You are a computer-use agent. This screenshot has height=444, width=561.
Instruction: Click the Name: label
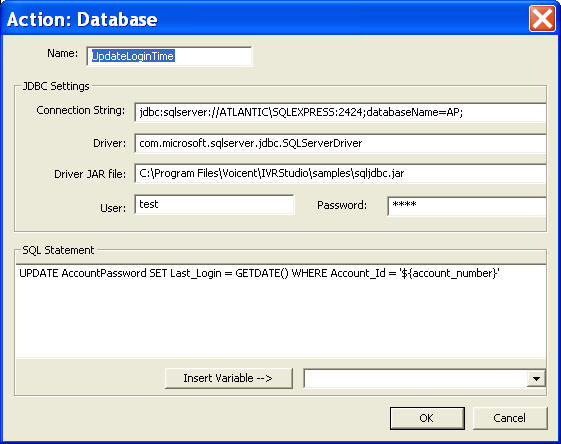point(63,53)
